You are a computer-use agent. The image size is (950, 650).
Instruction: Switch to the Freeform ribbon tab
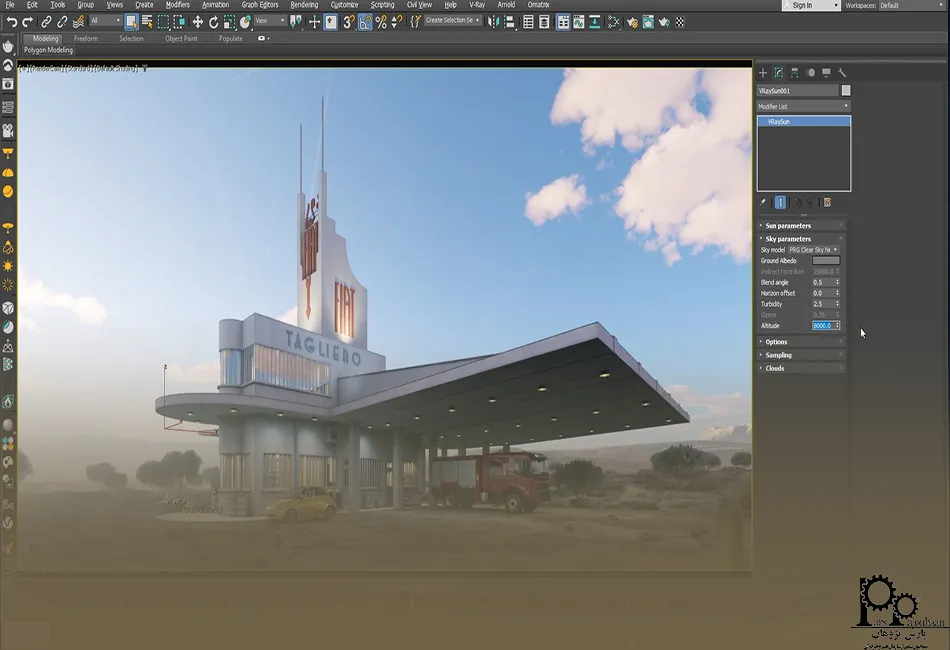tap(85, 39)
